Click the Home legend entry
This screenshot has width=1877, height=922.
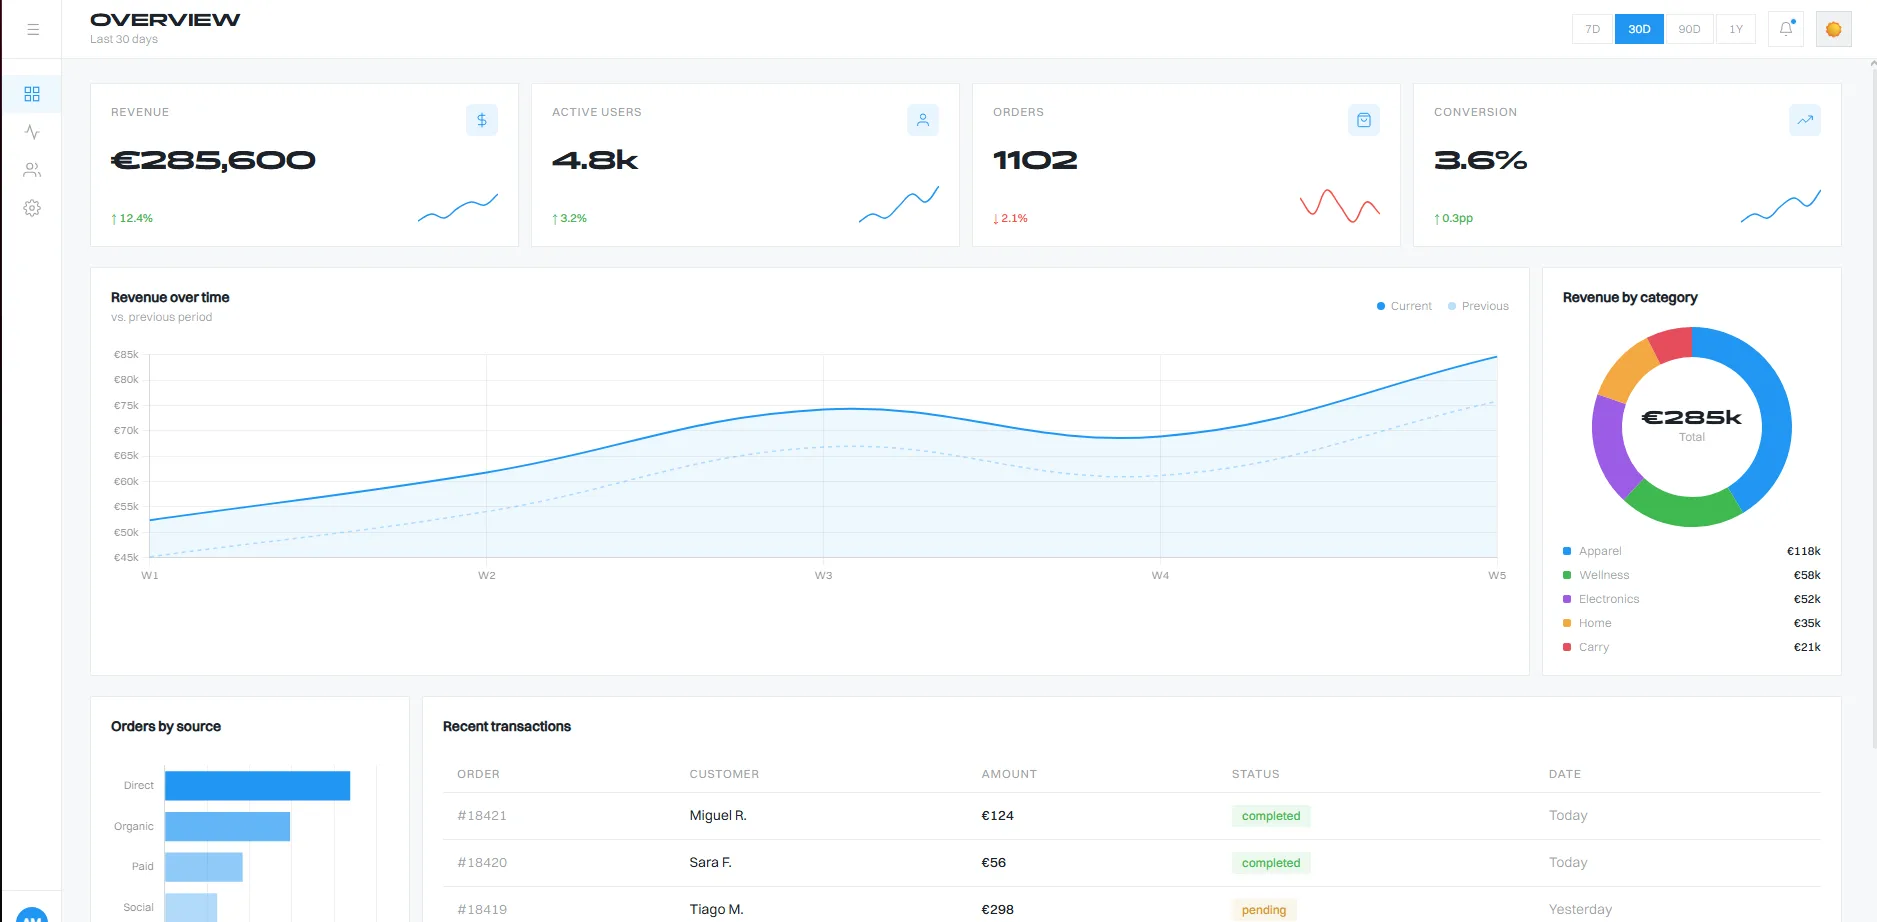point(1692,623)
